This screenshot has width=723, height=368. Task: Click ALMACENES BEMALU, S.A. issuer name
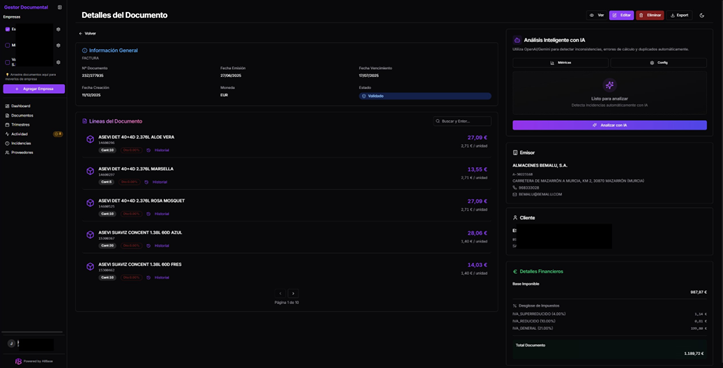pyautogui.click(x=540, y=166)
